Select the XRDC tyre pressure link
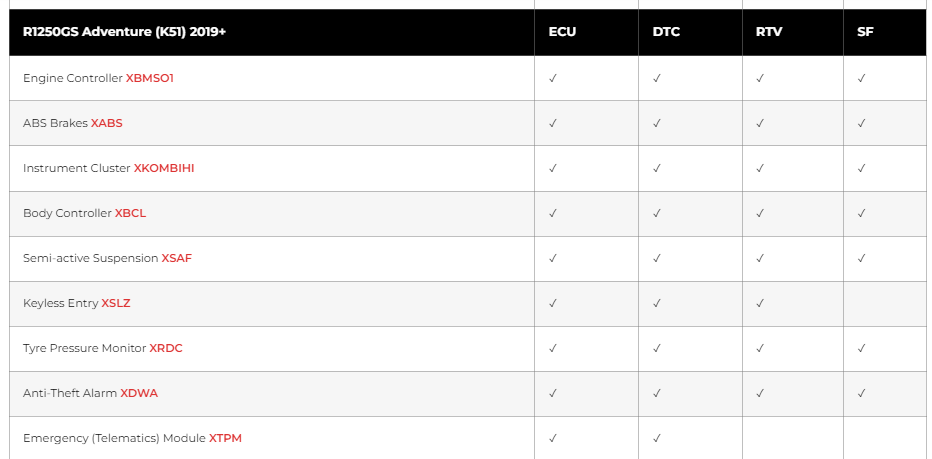932x459 pixels. (166, 348)
